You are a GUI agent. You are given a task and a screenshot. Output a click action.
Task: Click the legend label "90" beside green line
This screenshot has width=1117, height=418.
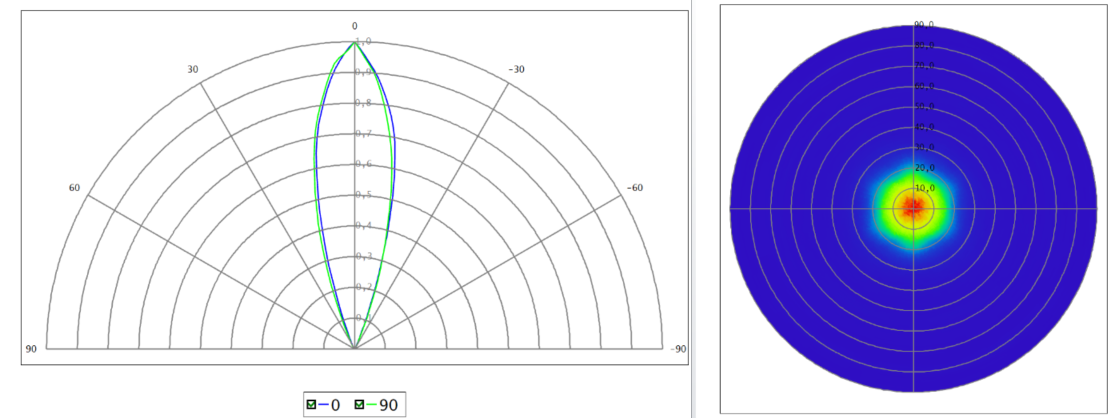[389, 405]
